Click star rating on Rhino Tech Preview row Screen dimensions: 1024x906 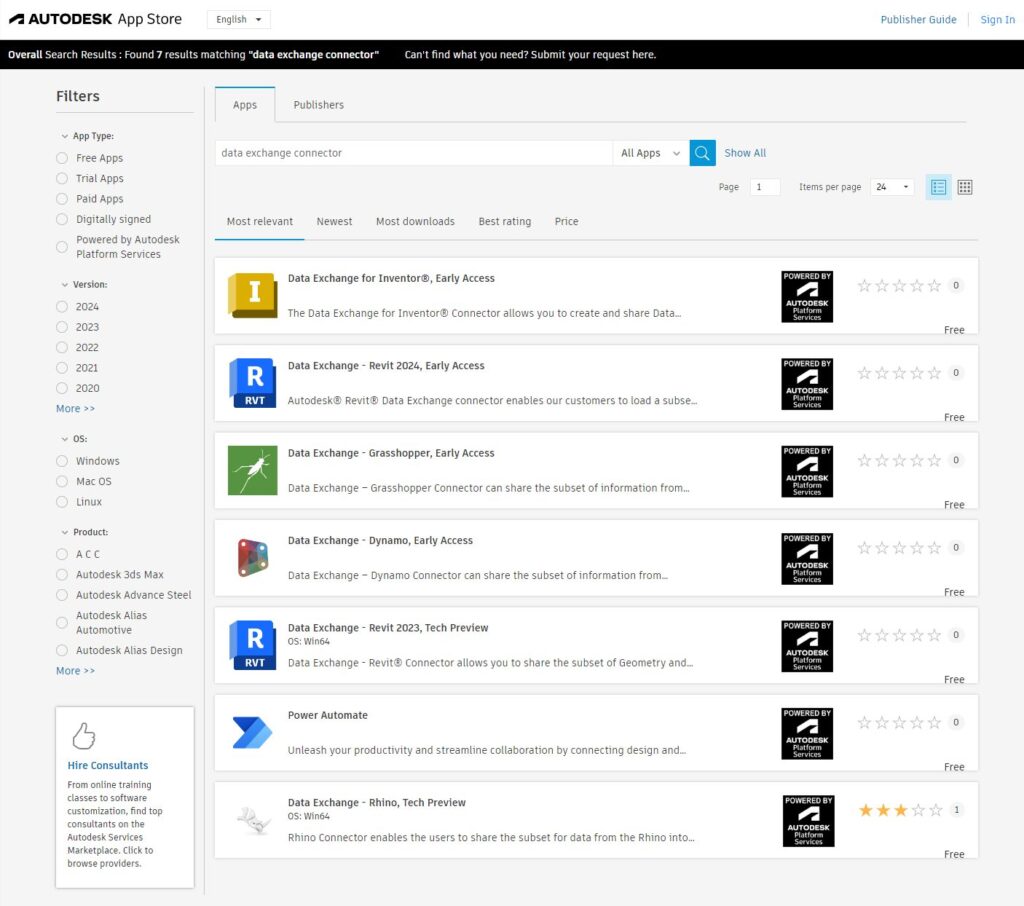coord(901,810)
